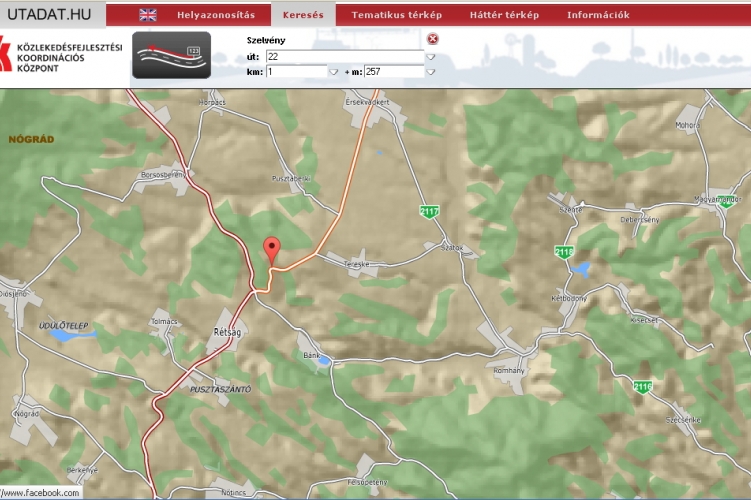Open the Háttér térkép menu
The width and height of the screenshot is (751, 500).
click(504, 15)
